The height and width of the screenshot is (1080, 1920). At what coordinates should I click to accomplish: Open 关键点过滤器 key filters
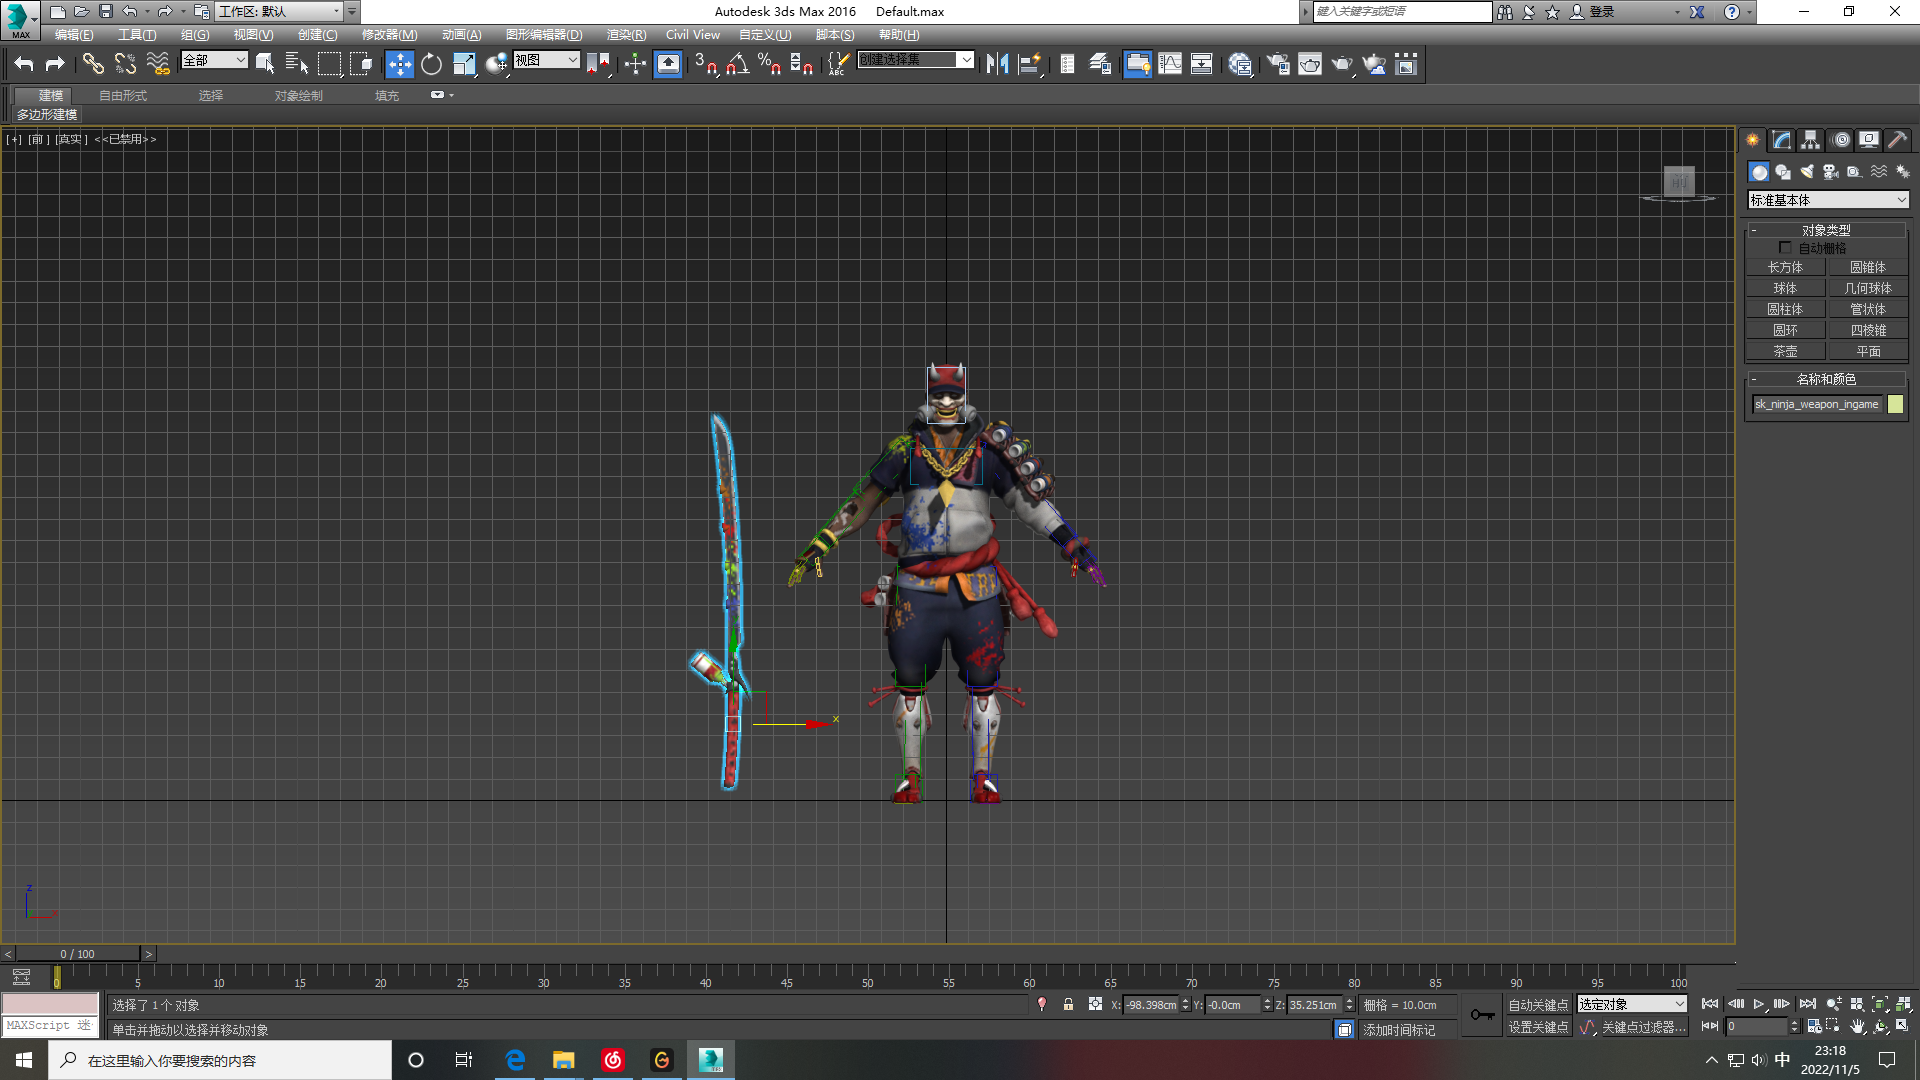[1643, 1027]
